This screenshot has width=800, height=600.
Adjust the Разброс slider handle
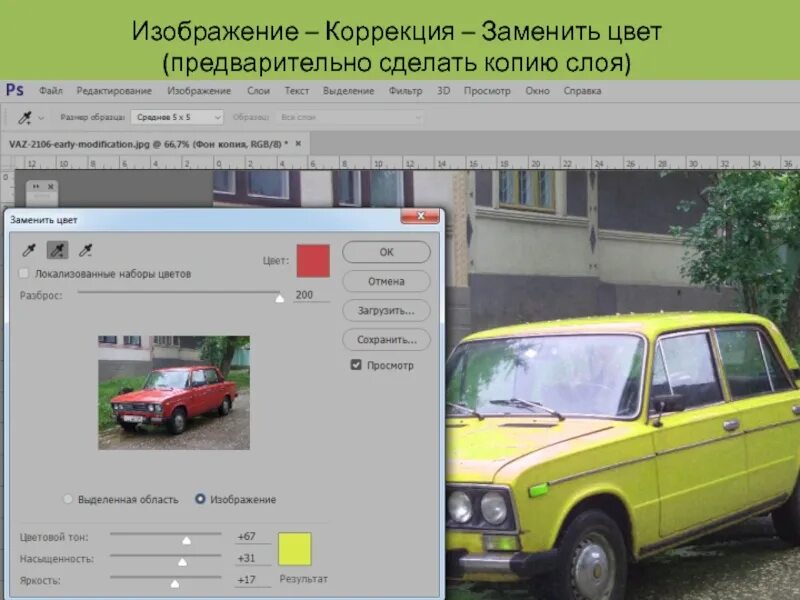coord(280,298)
